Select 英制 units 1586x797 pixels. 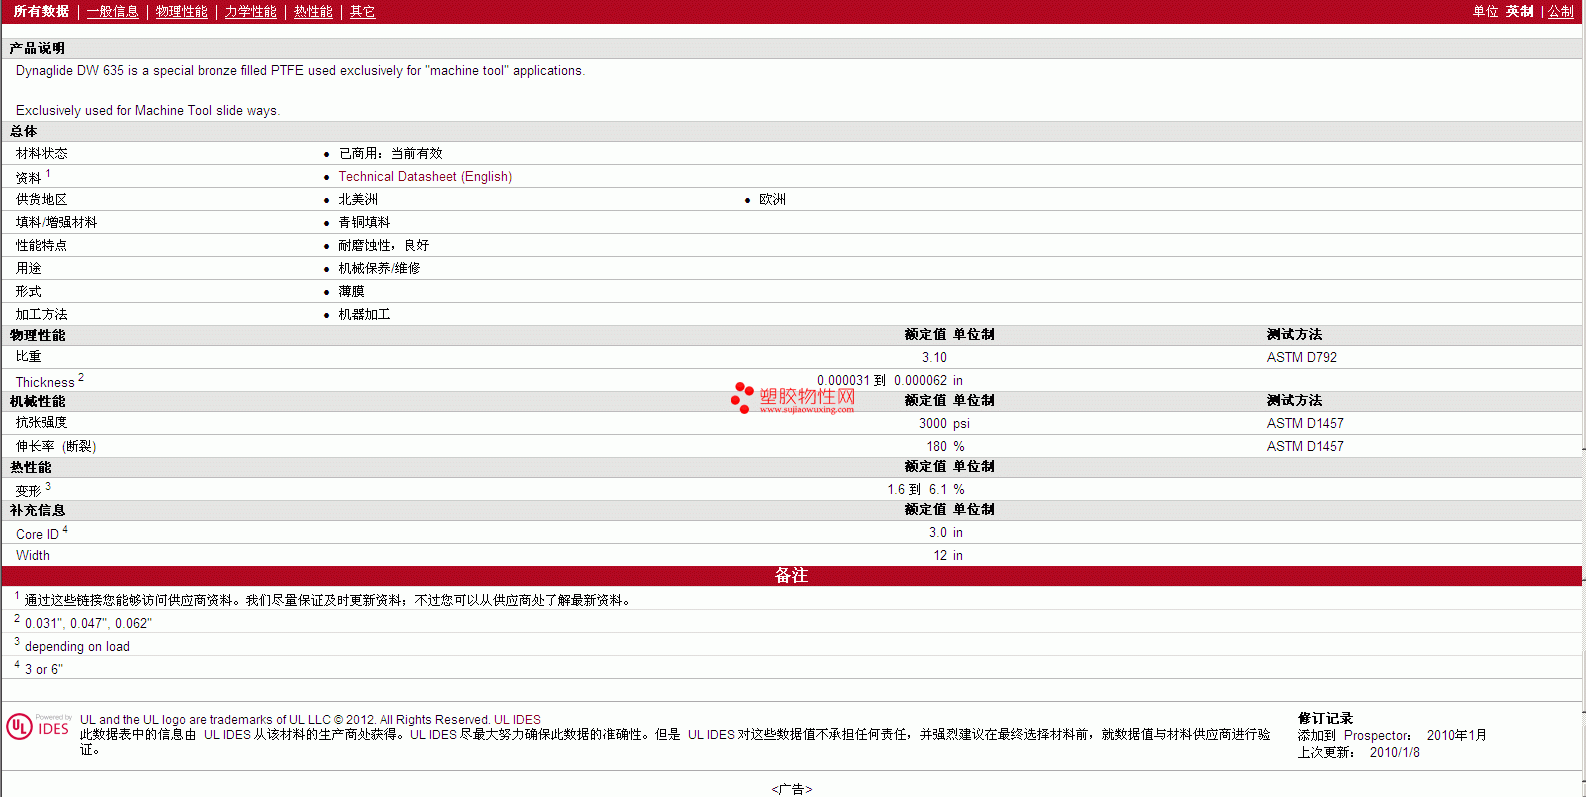[x=1520, y=11]
